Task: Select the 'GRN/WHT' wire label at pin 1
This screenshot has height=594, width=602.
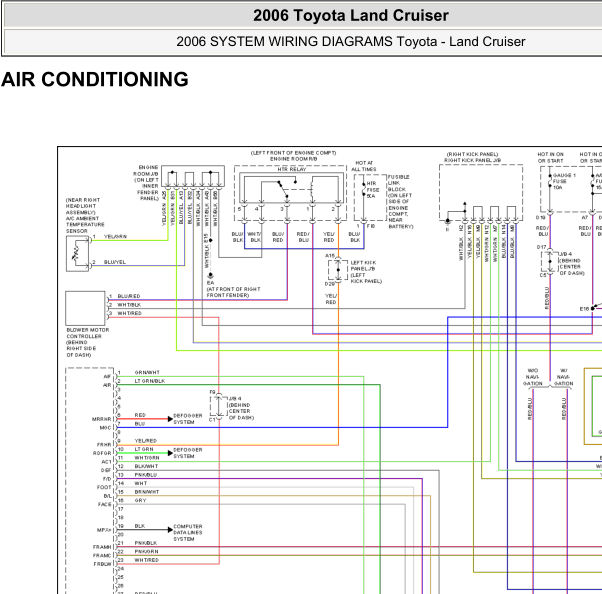Action: click(147, 372)
